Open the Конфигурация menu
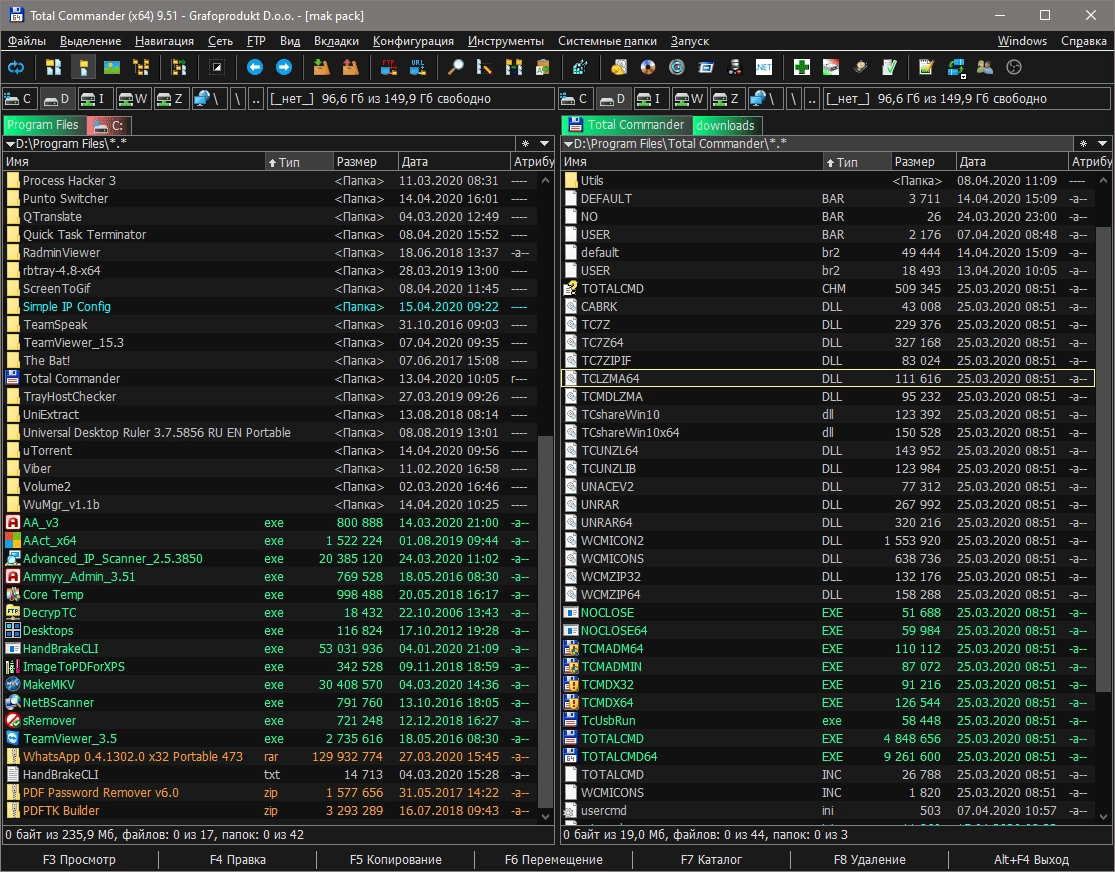1115x872 pixels. point(413,41)
